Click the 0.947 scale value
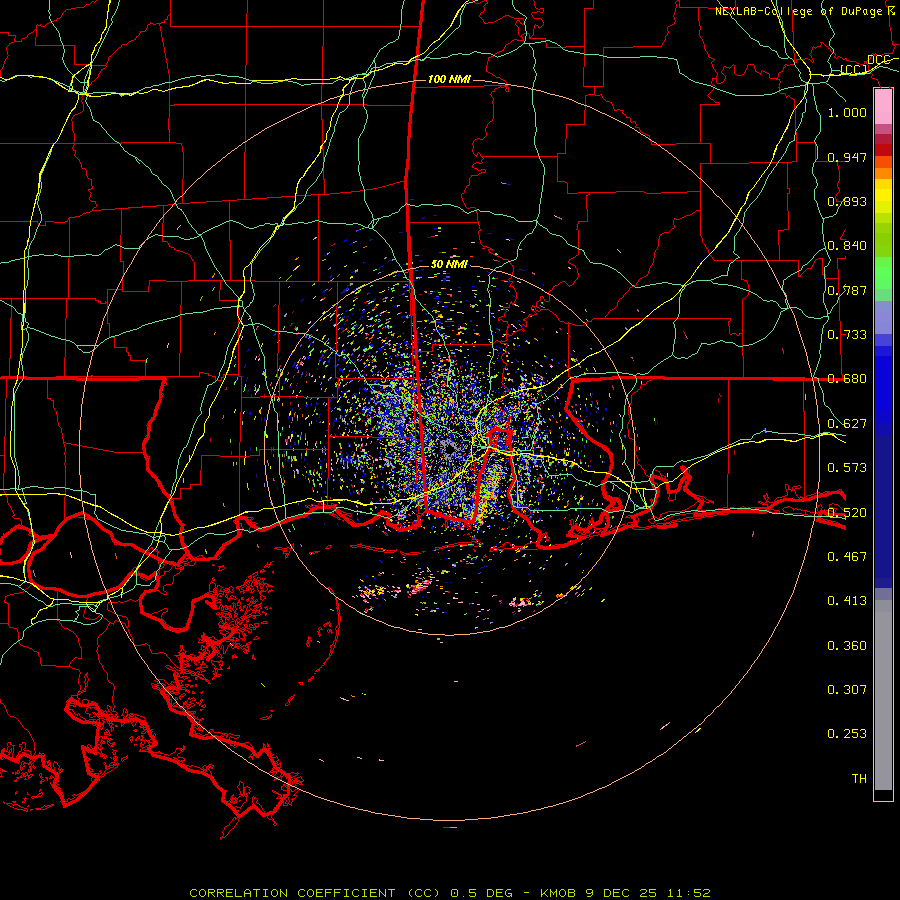The image size is (900, 900). point(847,157)
